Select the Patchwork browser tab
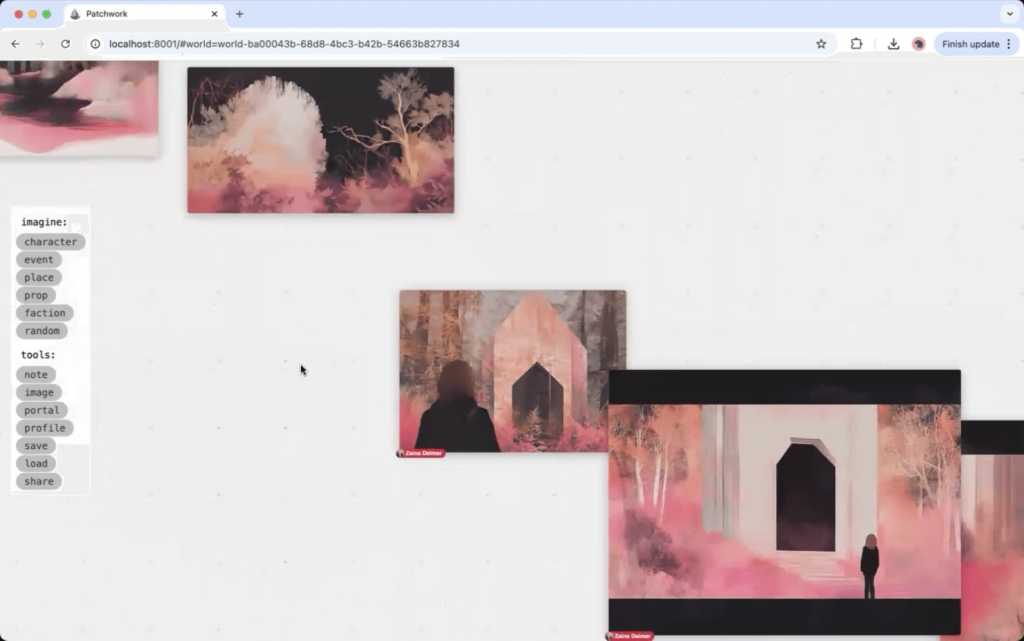Screen dimensions: 1024x641 pyautogui.click(x=140, y=14)
